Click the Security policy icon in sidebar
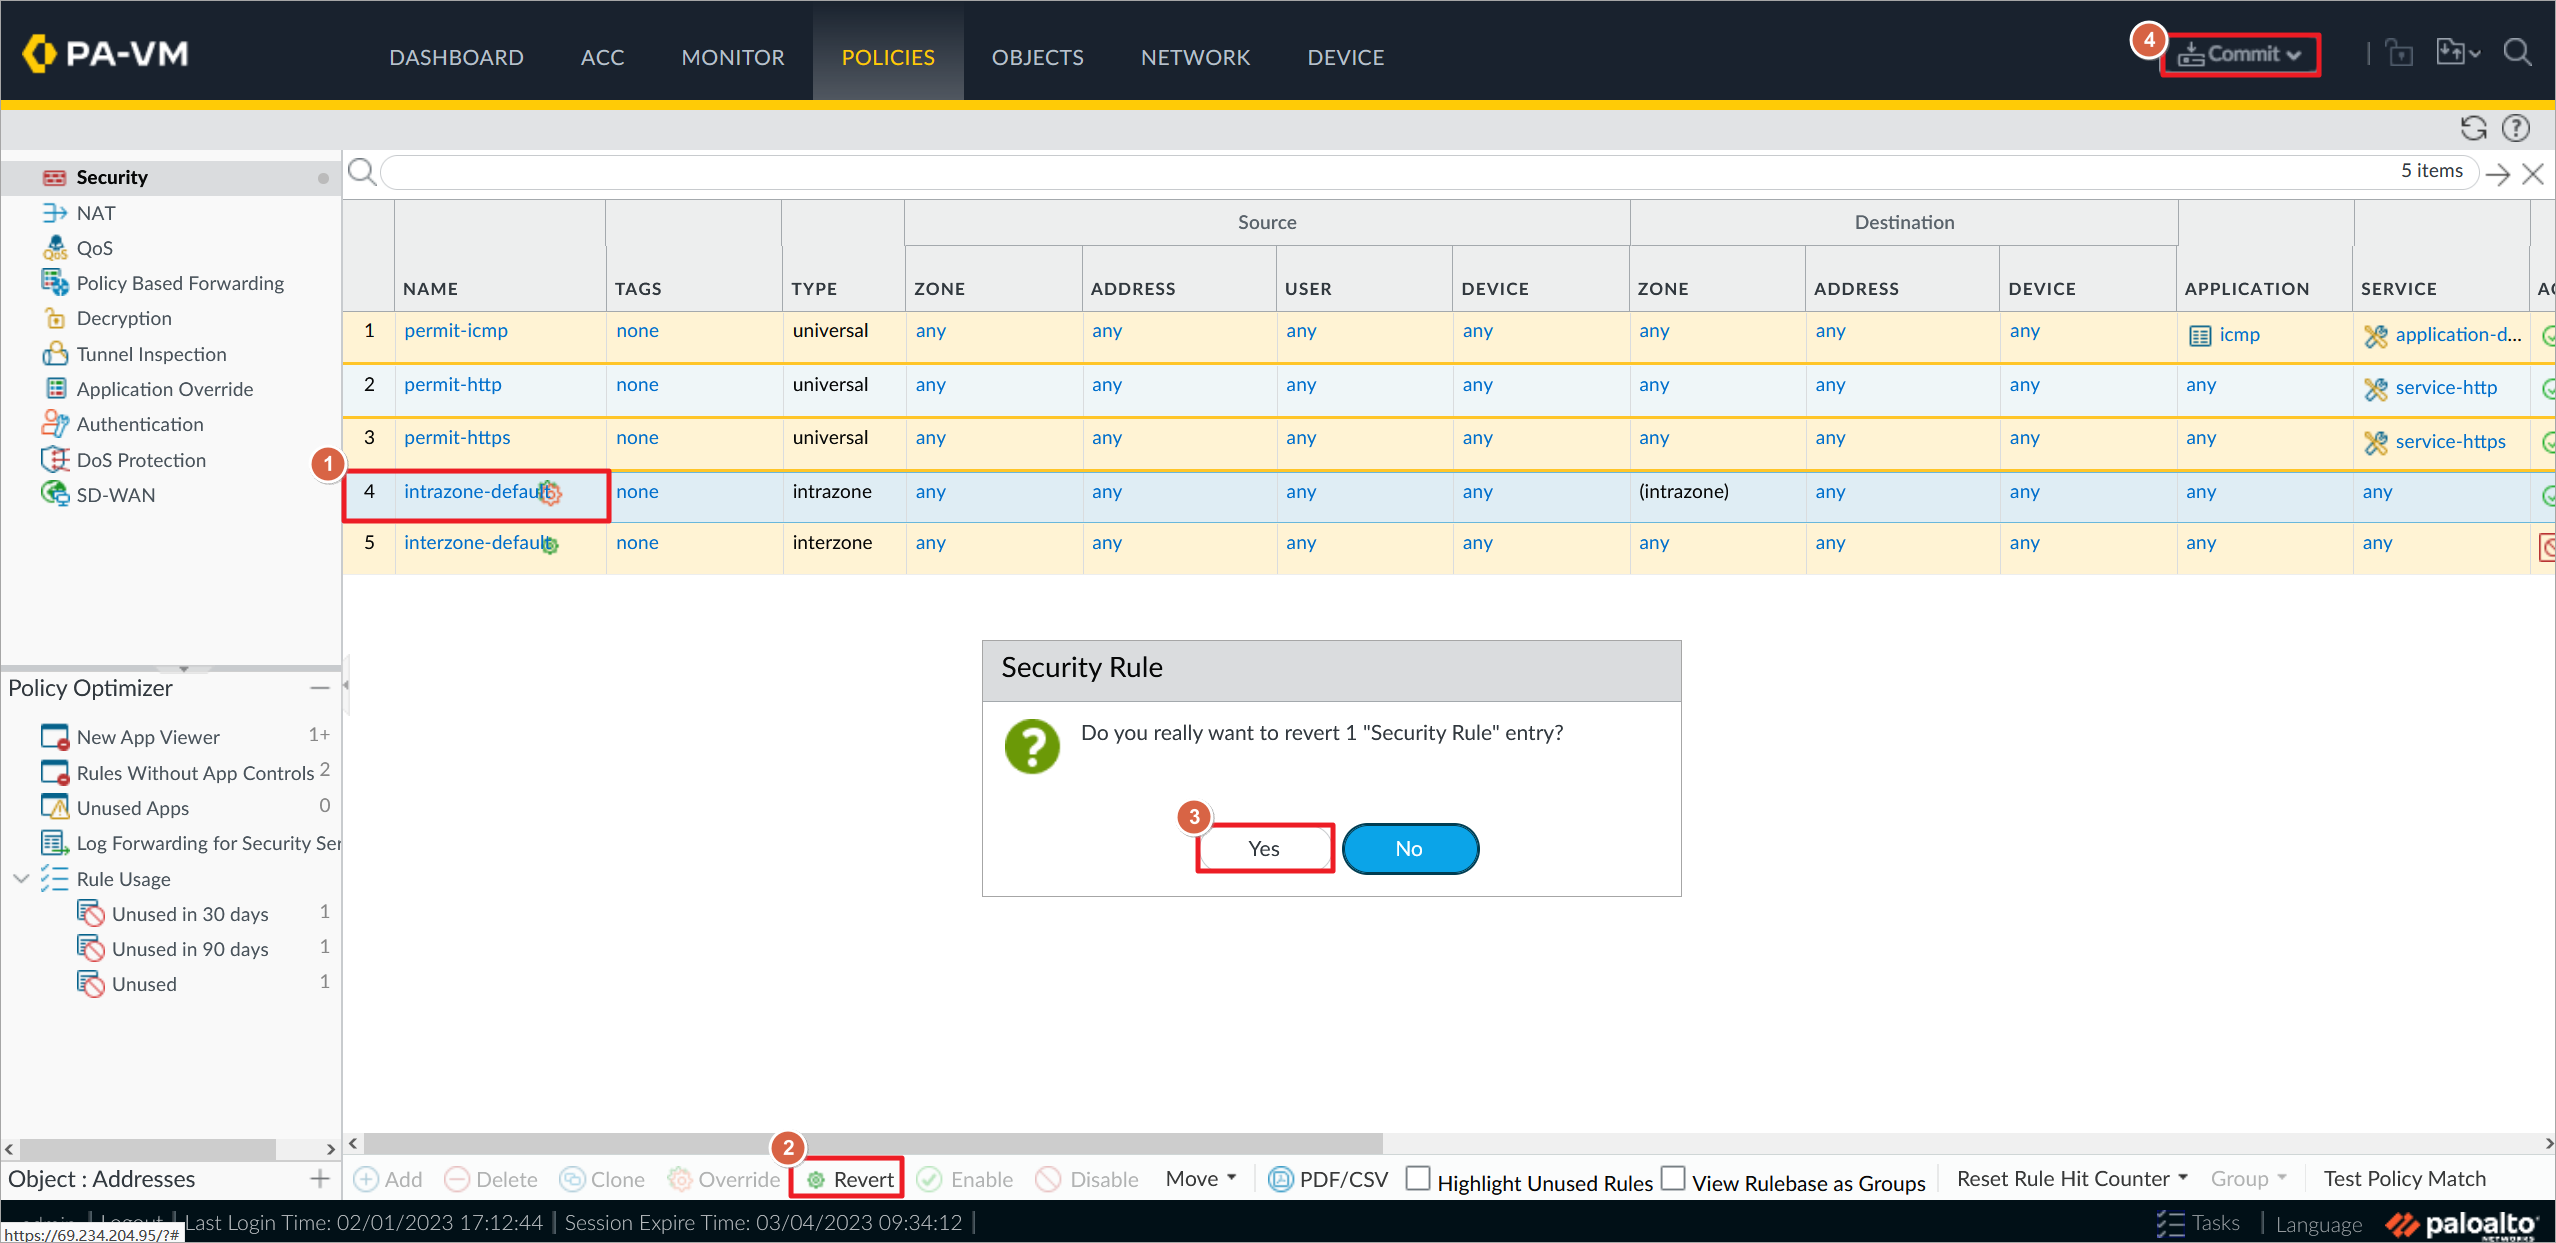The width and height of the screenshot is (2556, 1243). [54, 178]
